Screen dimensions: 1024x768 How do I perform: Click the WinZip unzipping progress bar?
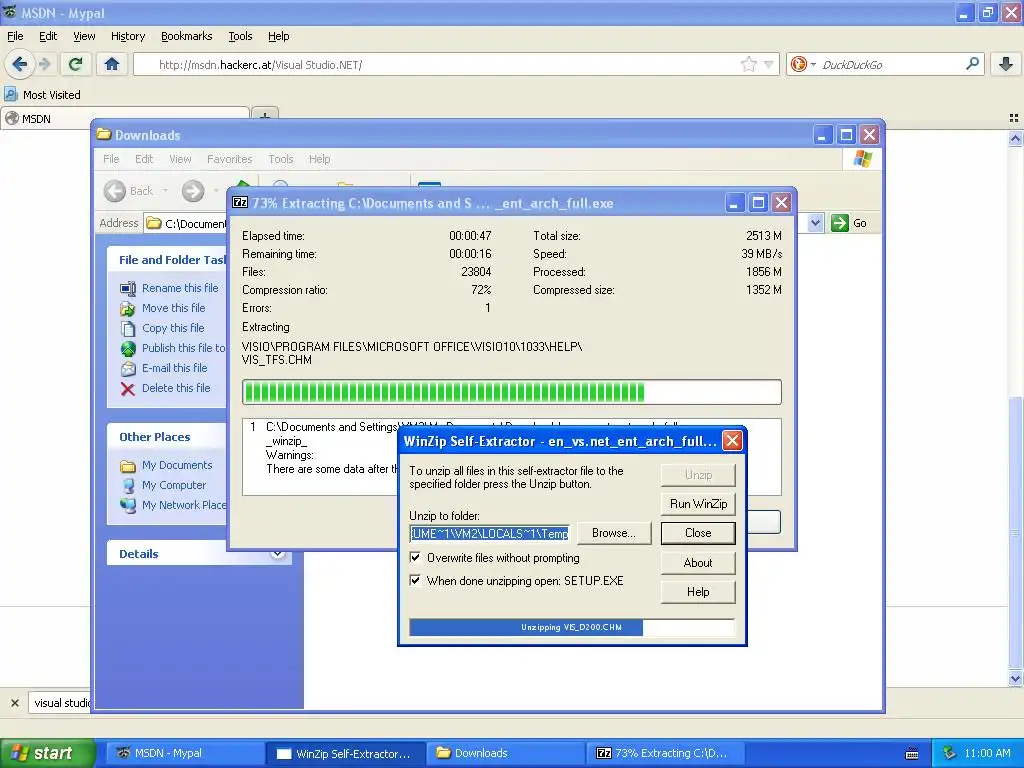(571, 627)
